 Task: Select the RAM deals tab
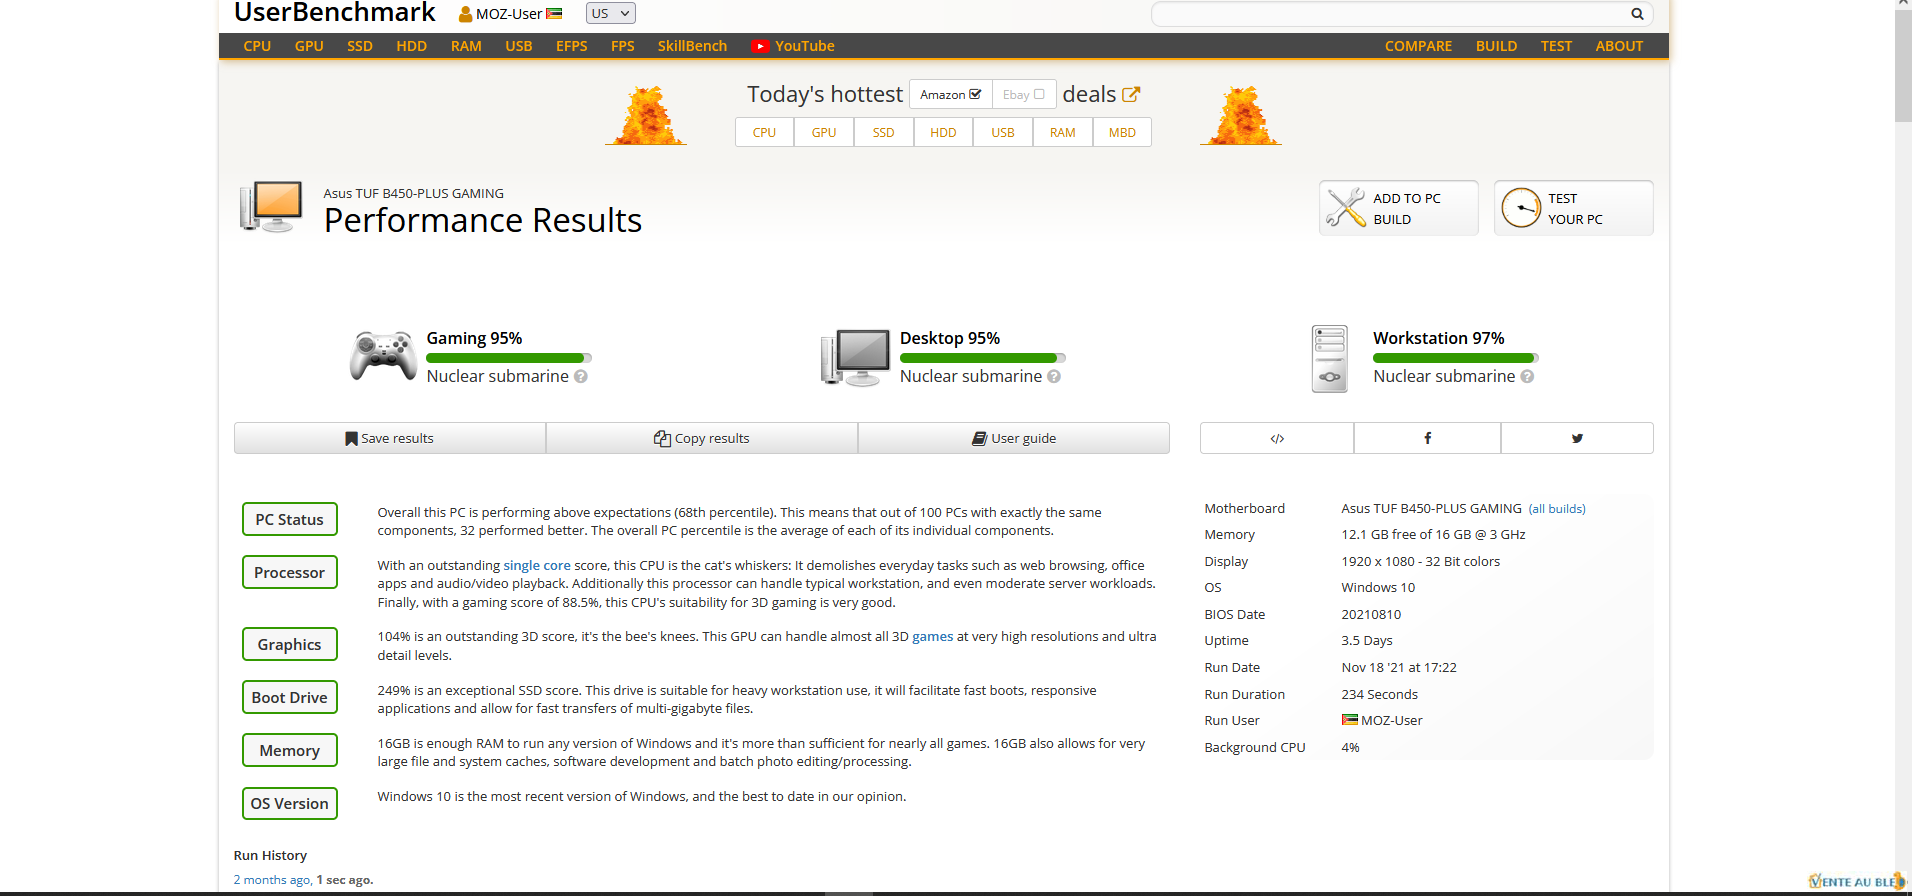coord(1062,132)
